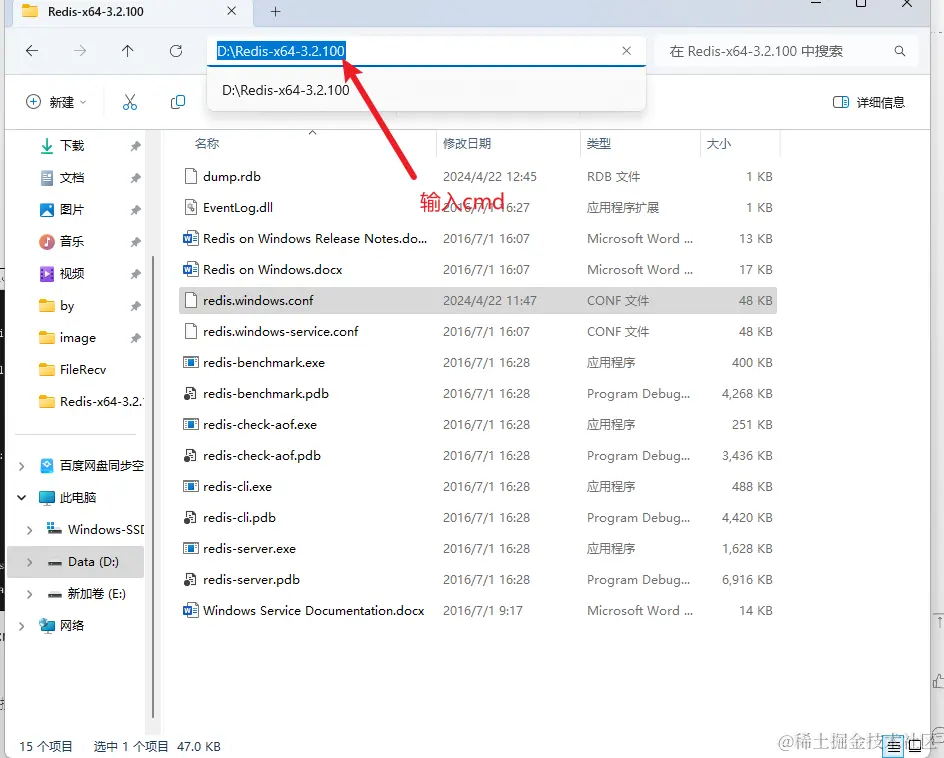Clear the address bar text
944x758 pixels.
tap(627, 51)
